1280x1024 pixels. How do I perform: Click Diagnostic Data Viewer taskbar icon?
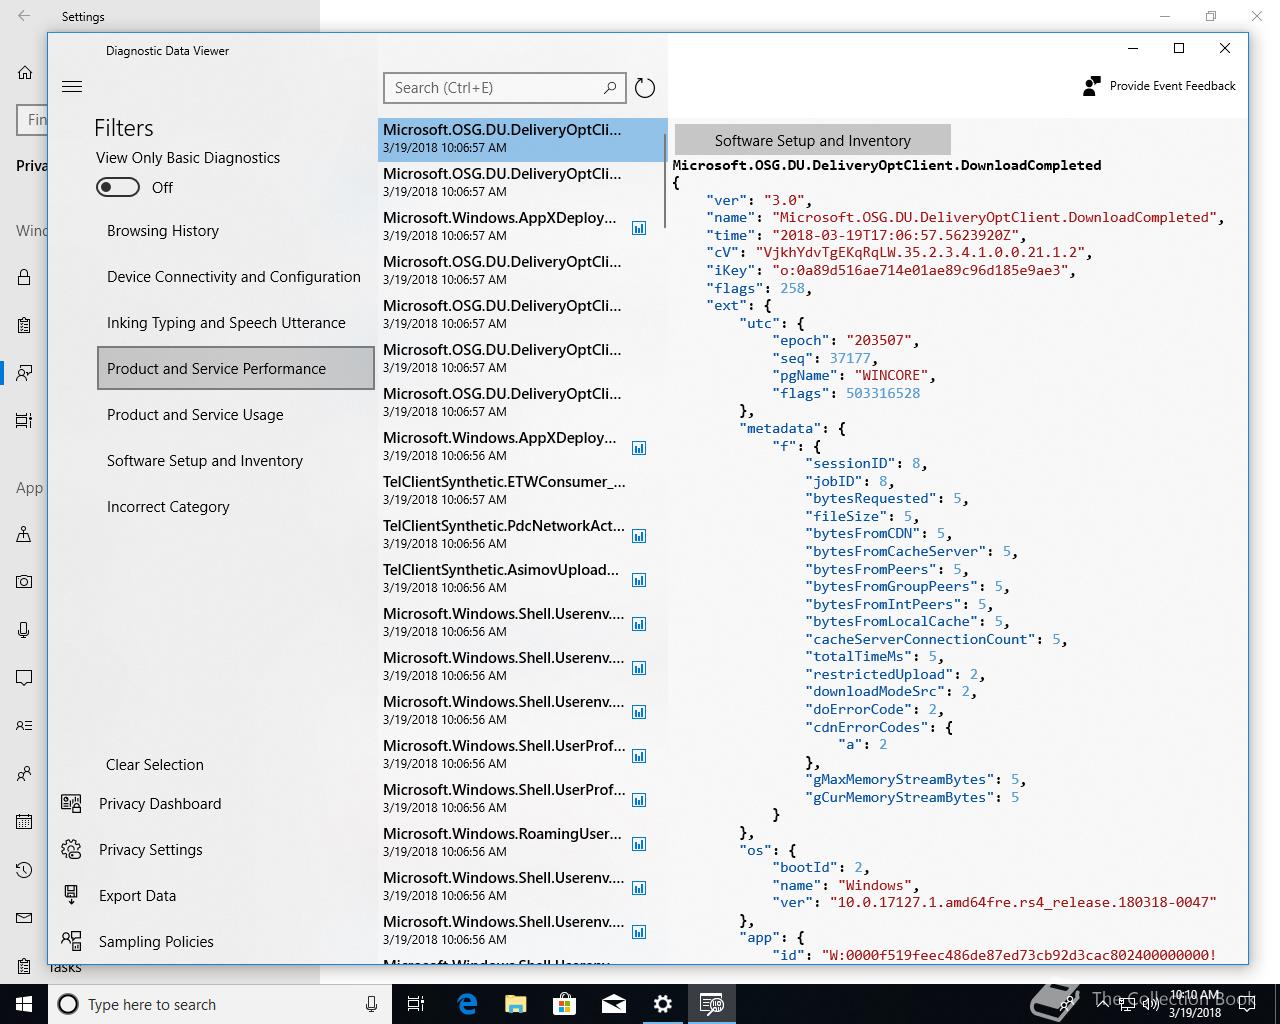click(712, 1004)
